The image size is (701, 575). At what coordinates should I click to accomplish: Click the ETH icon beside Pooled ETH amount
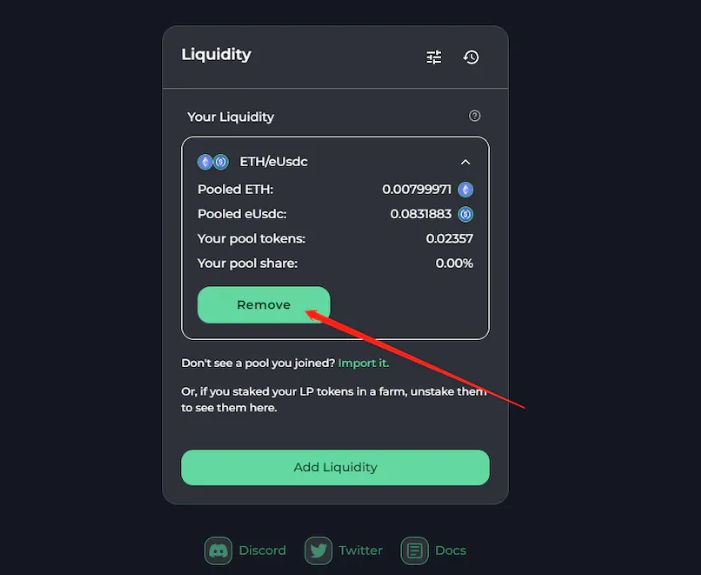pos(465,190)
